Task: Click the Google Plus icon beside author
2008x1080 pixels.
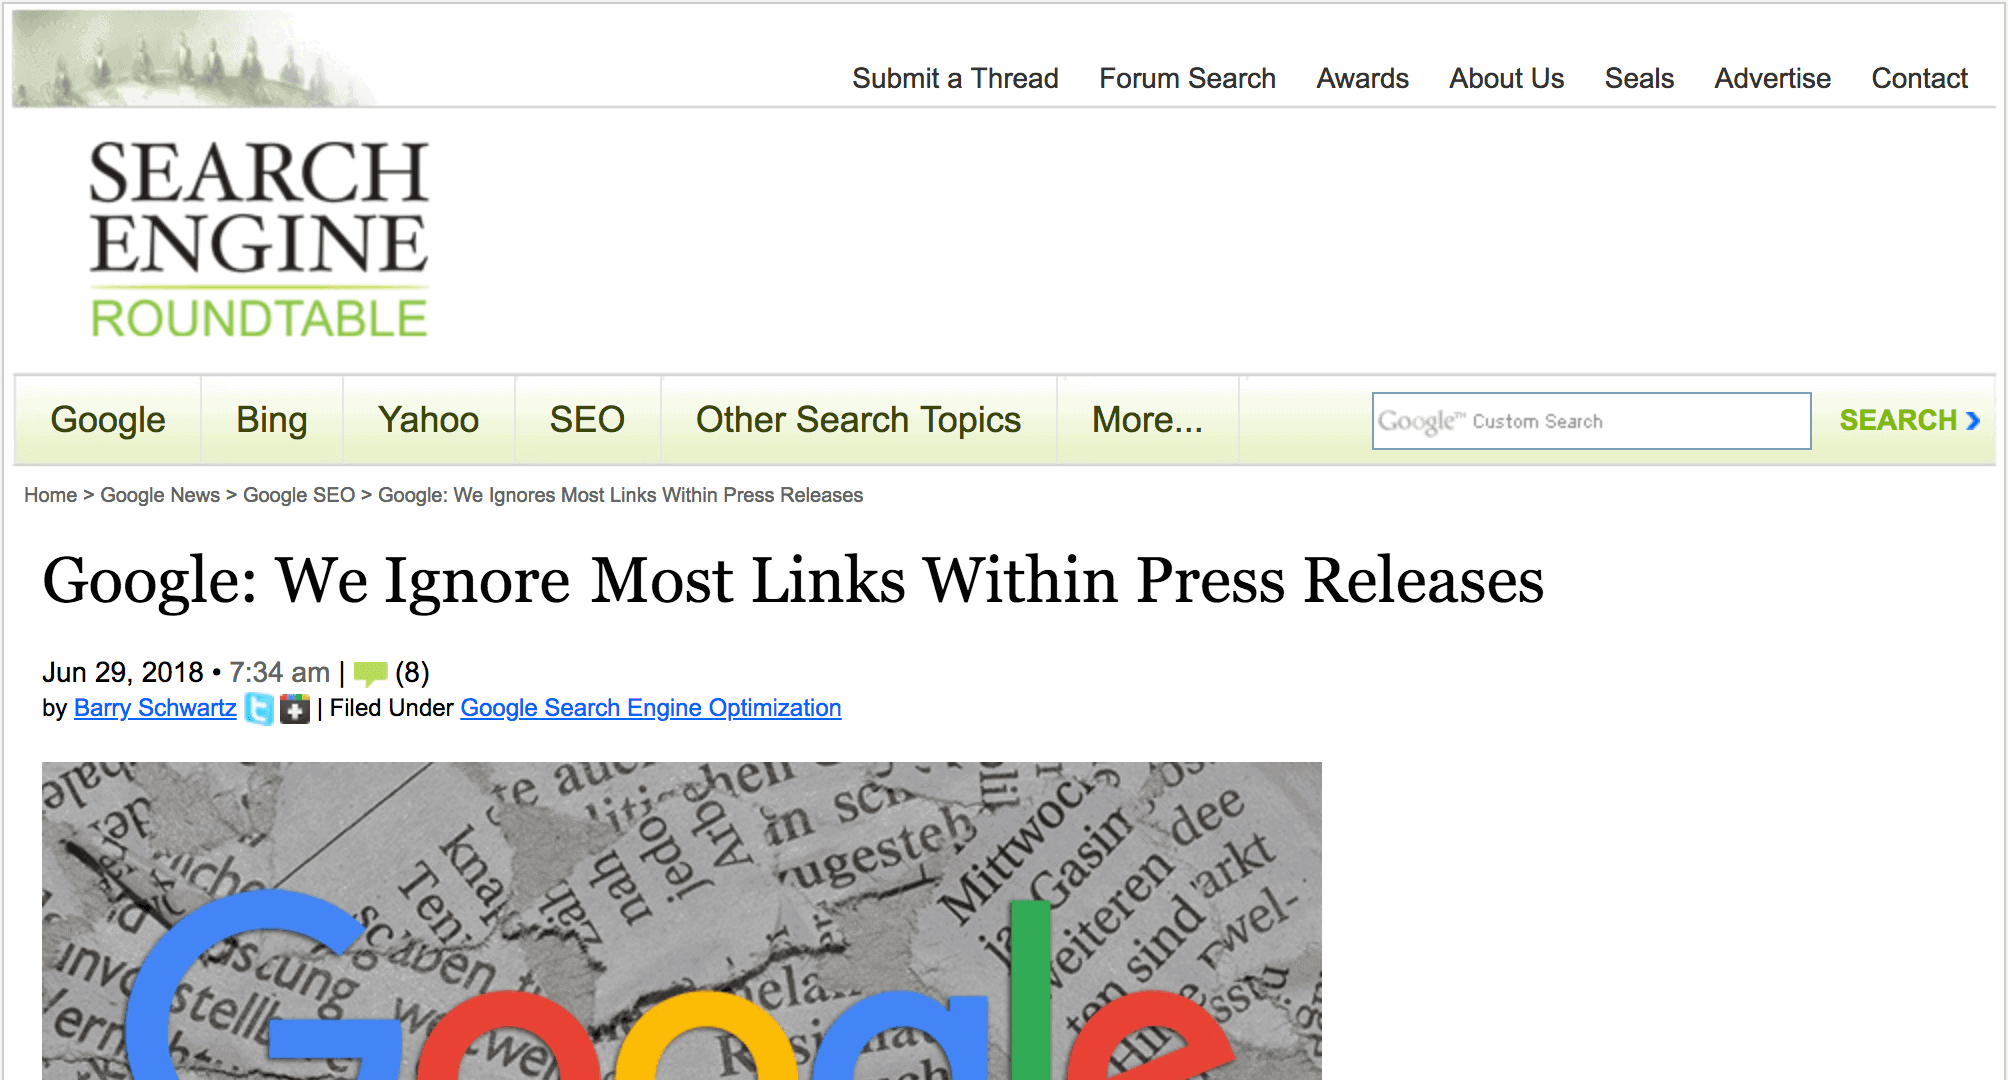Action: (295, 709)
